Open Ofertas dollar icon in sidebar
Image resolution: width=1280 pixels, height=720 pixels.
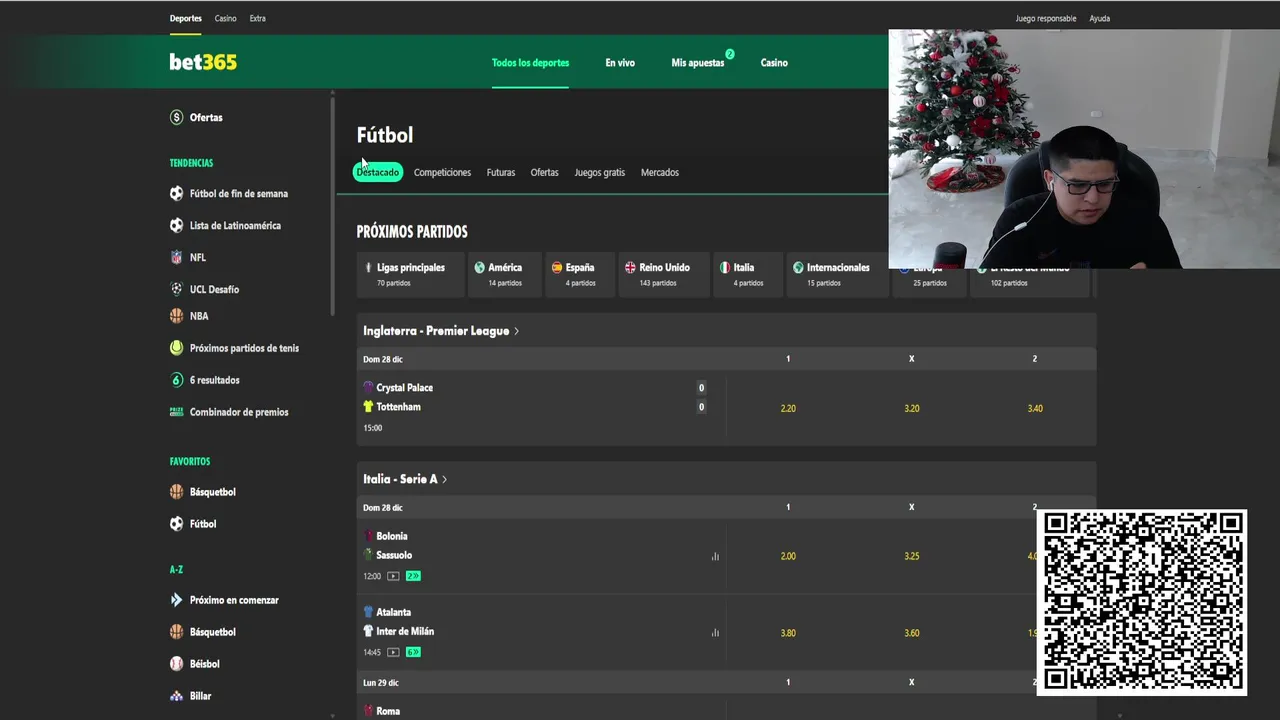click(177, 117)
